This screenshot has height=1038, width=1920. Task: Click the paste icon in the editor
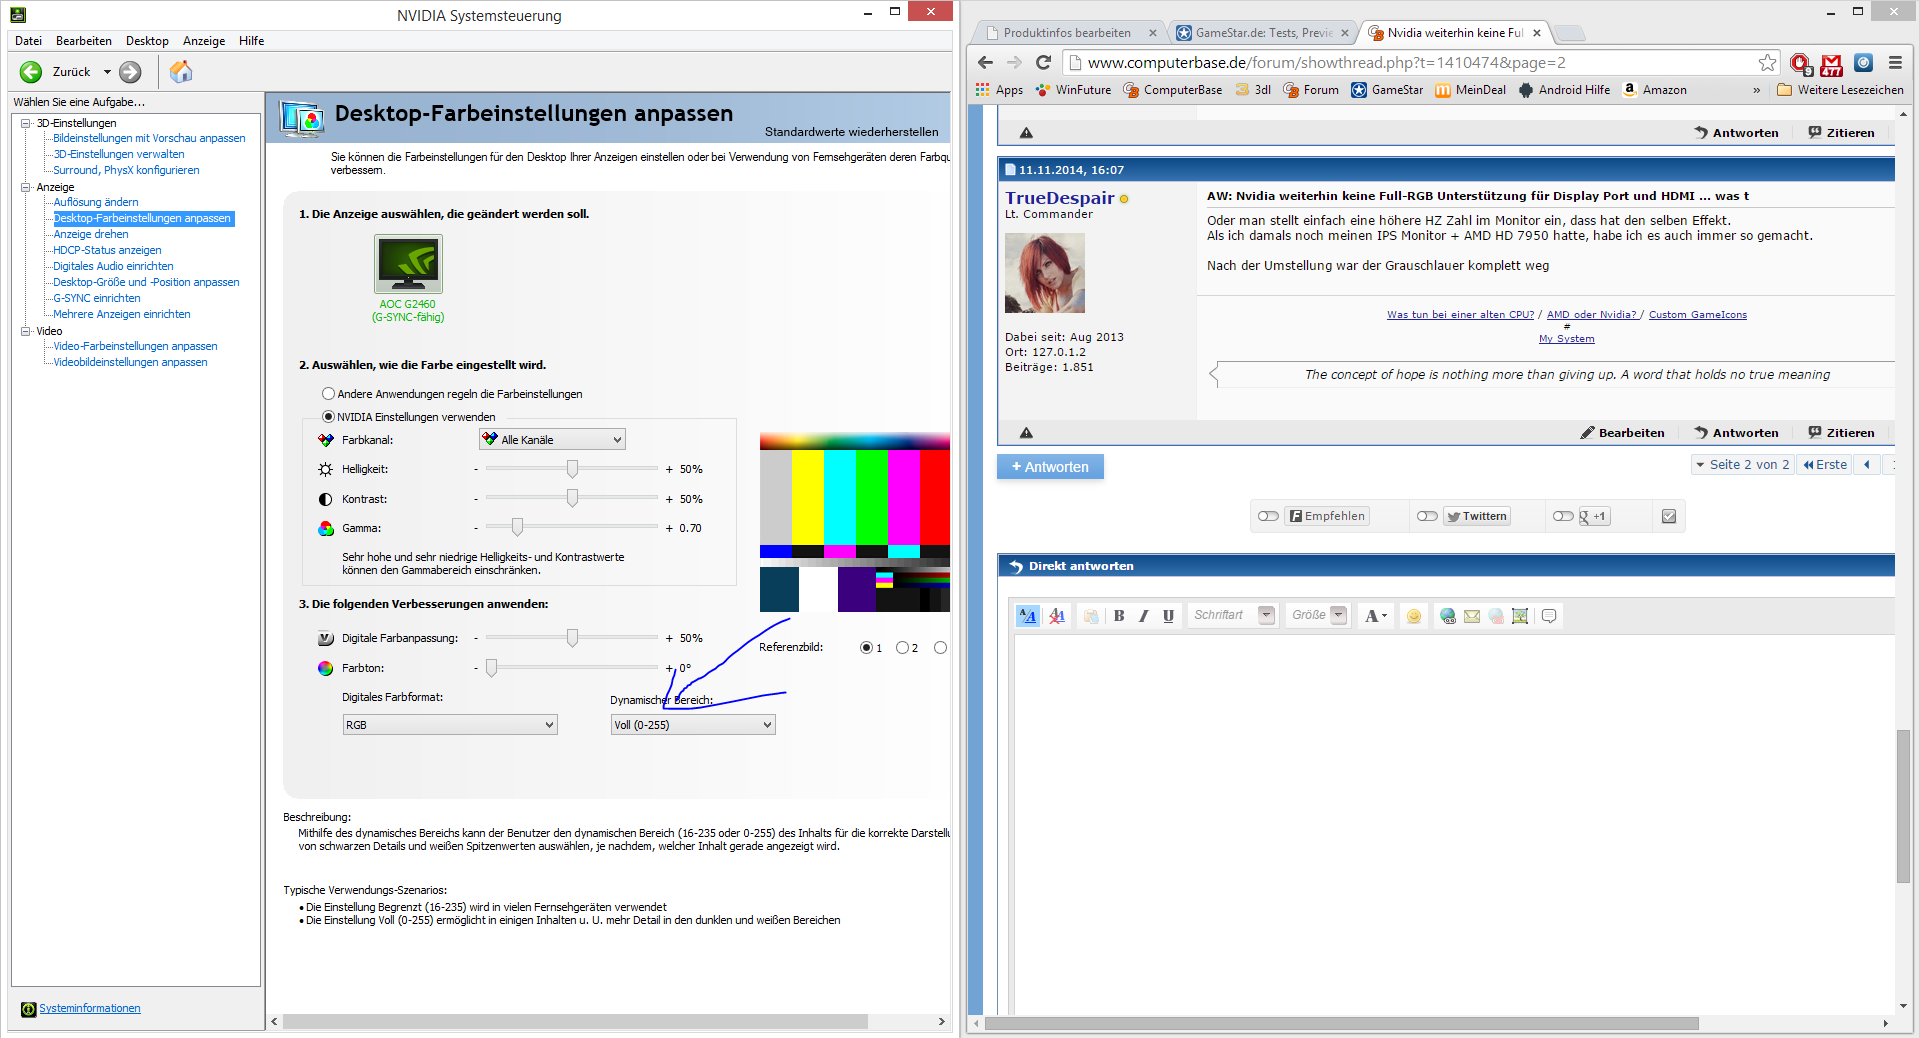click(1091, 616)
